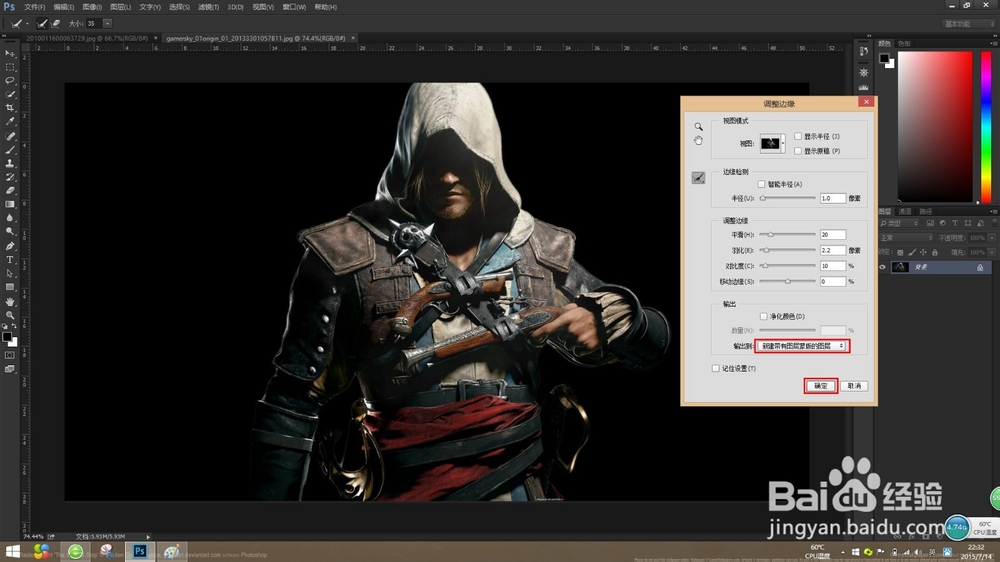Open Photoshop from the Windows taskbar
Image resolution: width=1000 pixels, height=562 pixels.
tap(140, 552)
